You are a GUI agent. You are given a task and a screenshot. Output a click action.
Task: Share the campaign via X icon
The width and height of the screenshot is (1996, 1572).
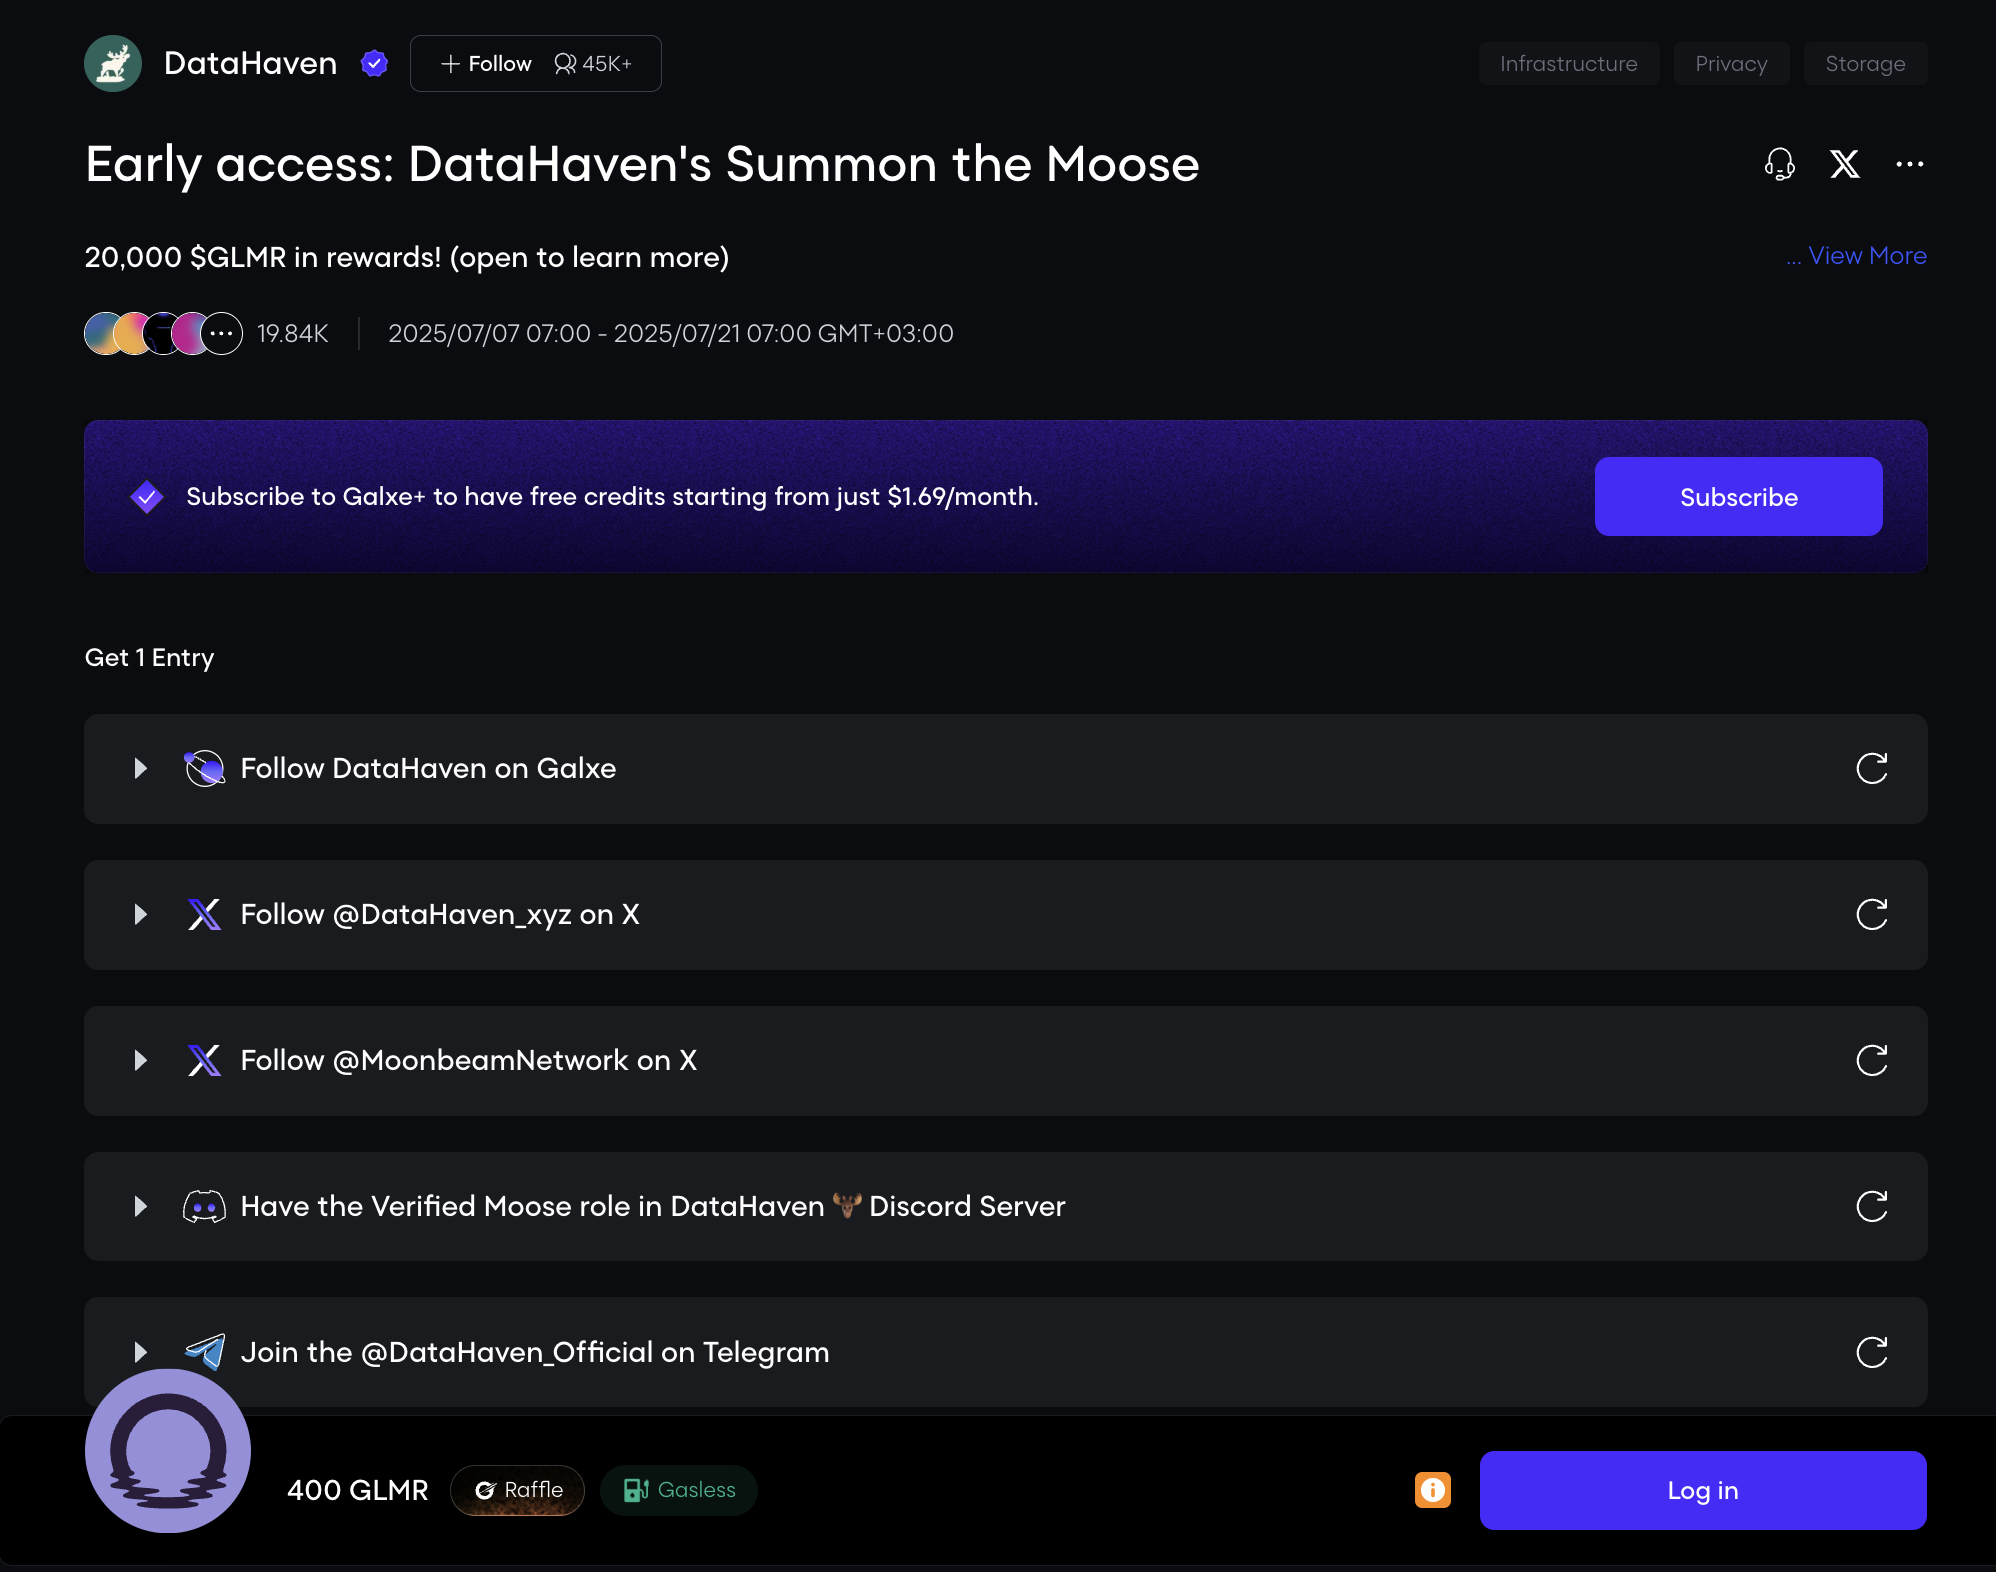pos(1844,164)
